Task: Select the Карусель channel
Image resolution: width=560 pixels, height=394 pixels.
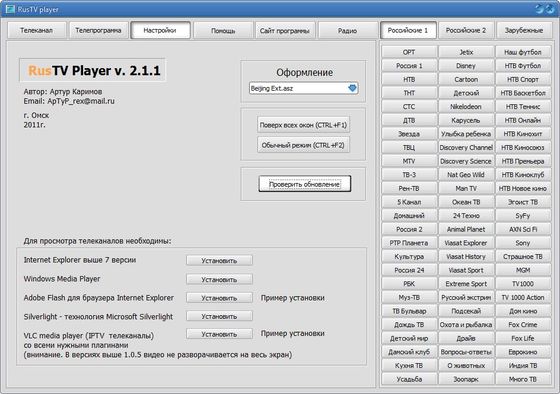Action: 466,120
